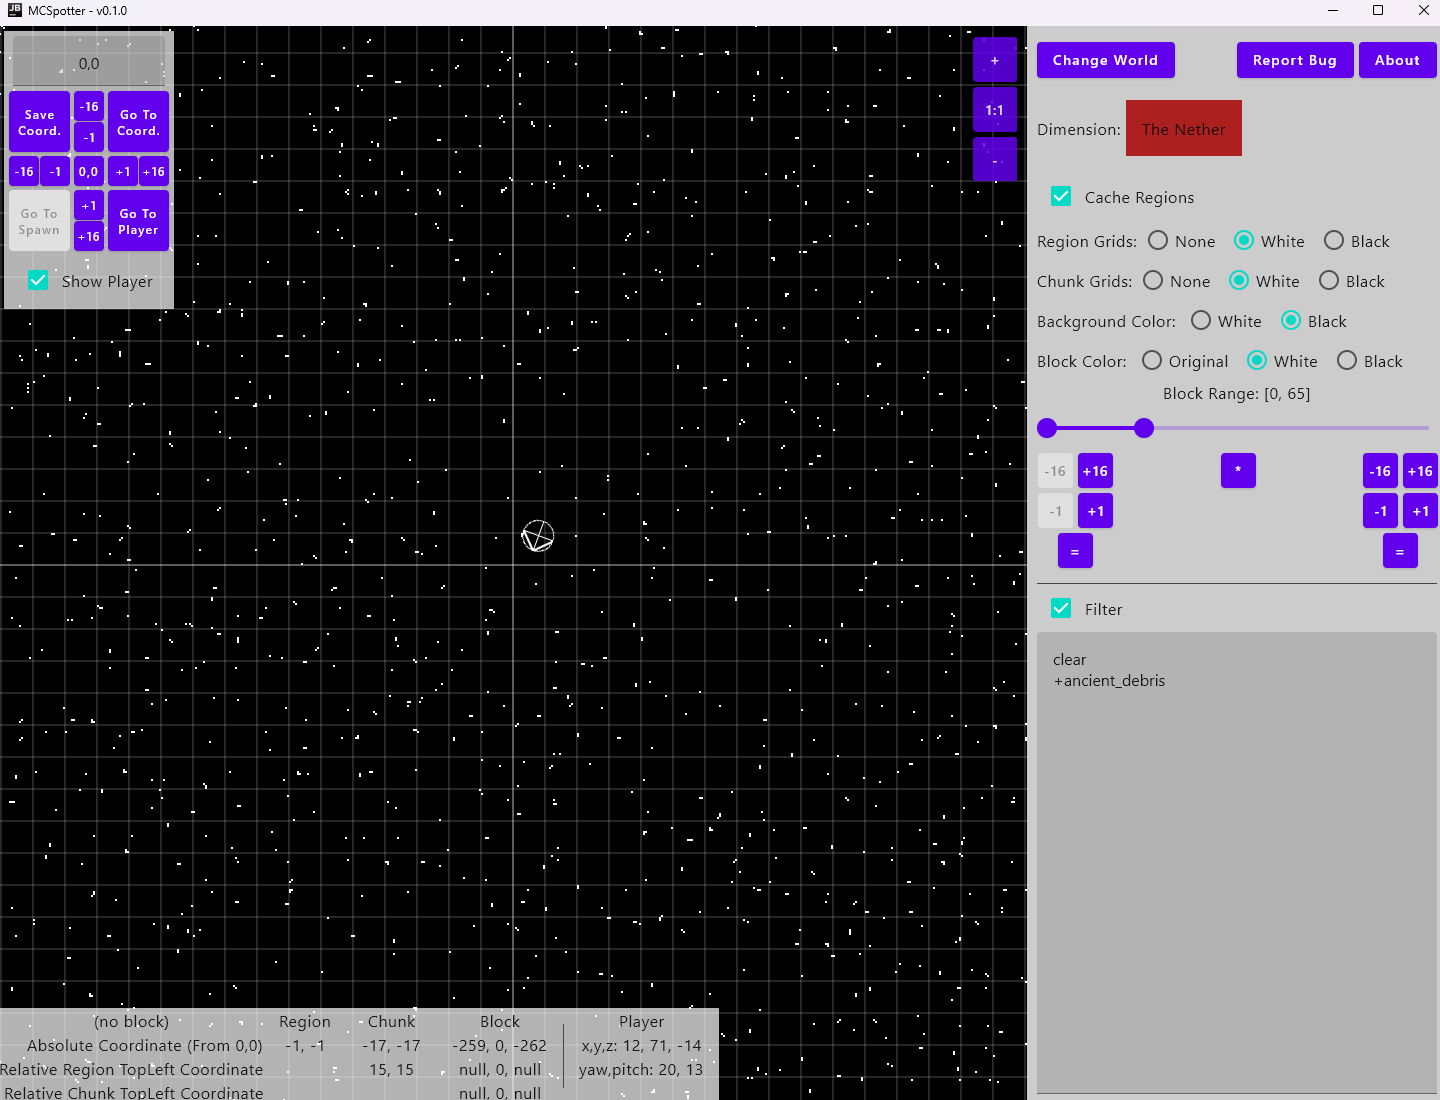Set Chunk Grids to None

tap(1153, 281)
